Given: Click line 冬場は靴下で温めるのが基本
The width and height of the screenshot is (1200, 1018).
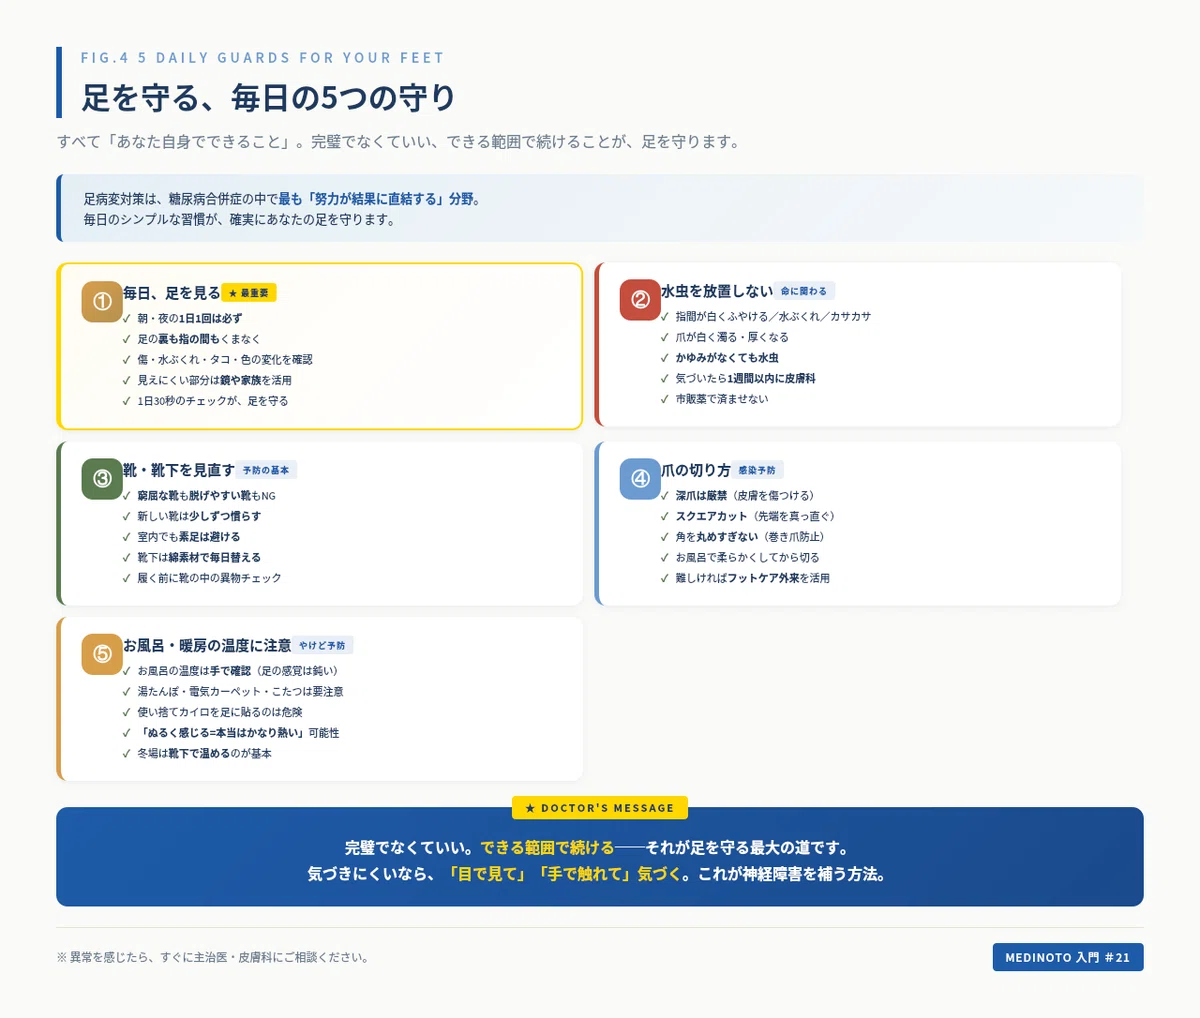Looking at the screenshot, I should tap(204, 754).
